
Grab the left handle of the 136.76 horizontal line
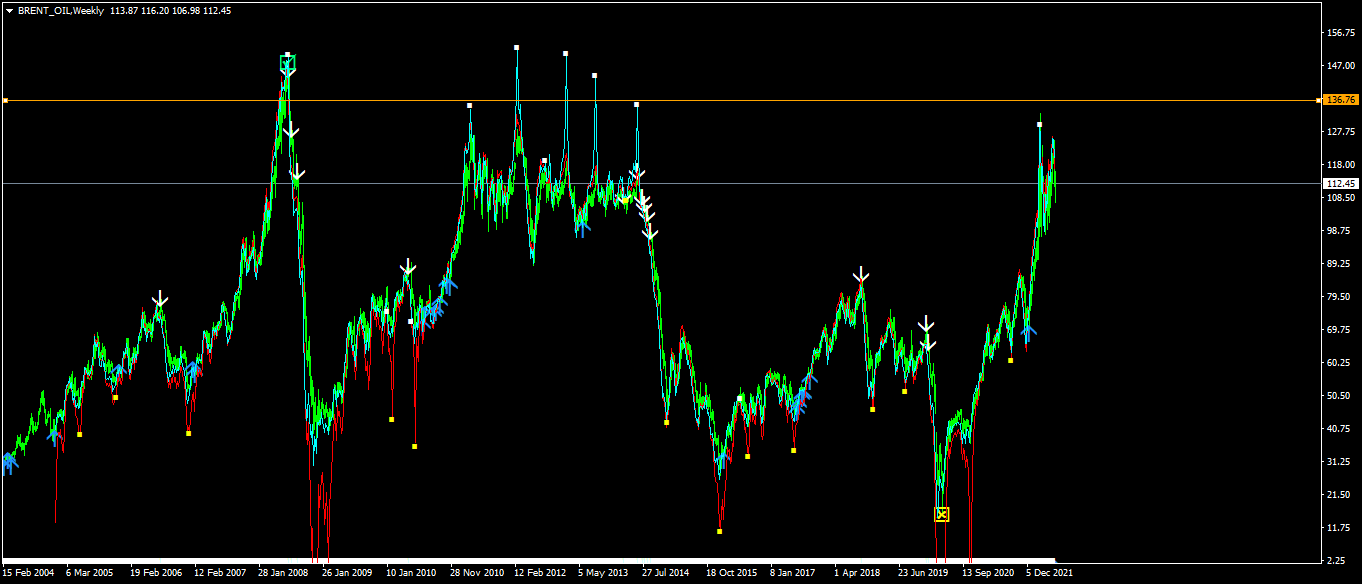click(5, 100)
